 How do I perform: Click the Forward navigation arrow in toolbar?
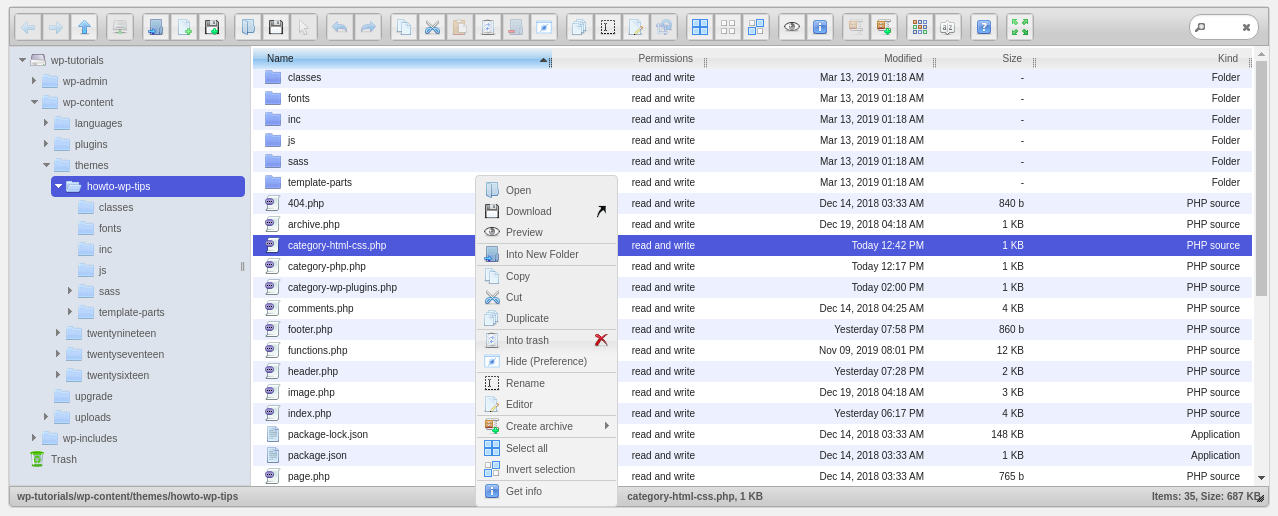click(56, 27)
